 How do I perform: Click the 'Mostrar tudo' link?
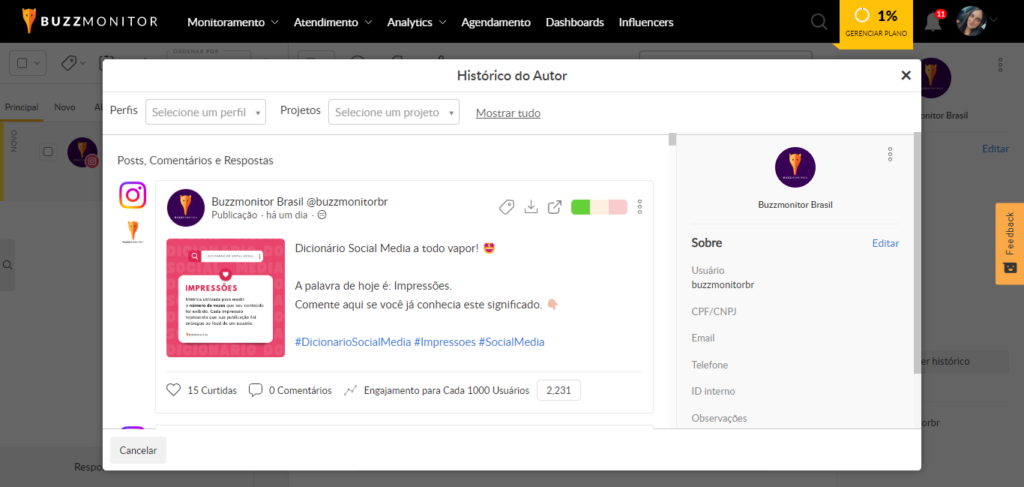point(508,113)
